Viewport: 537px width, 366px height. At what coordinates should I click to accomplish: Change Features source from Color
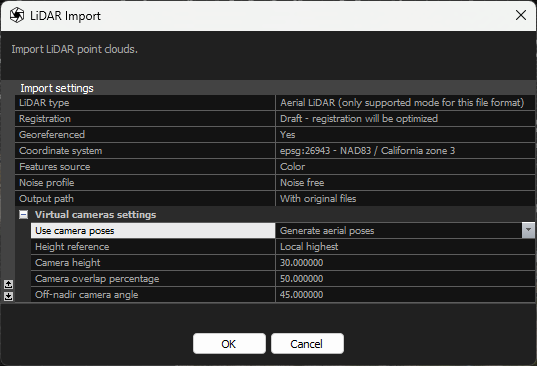[405, 166]
